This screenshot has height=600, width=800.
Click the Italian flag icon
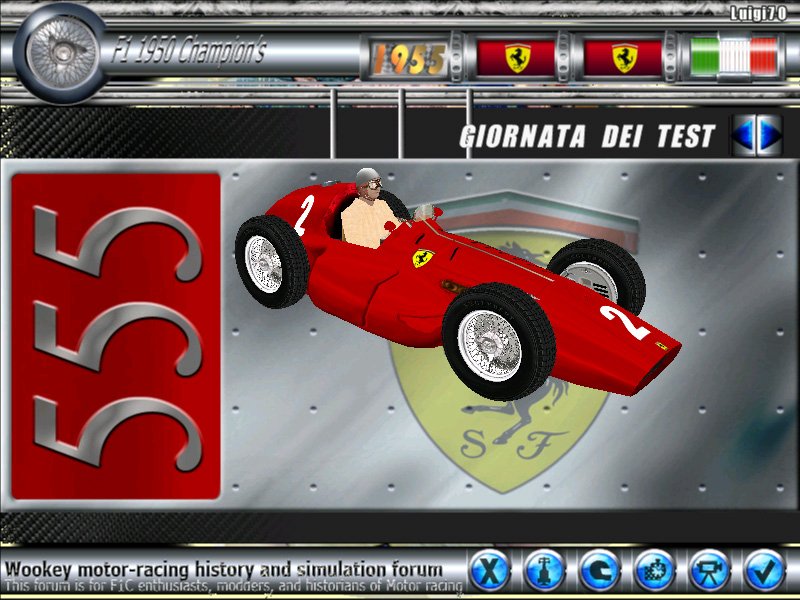tap(734, 56)
